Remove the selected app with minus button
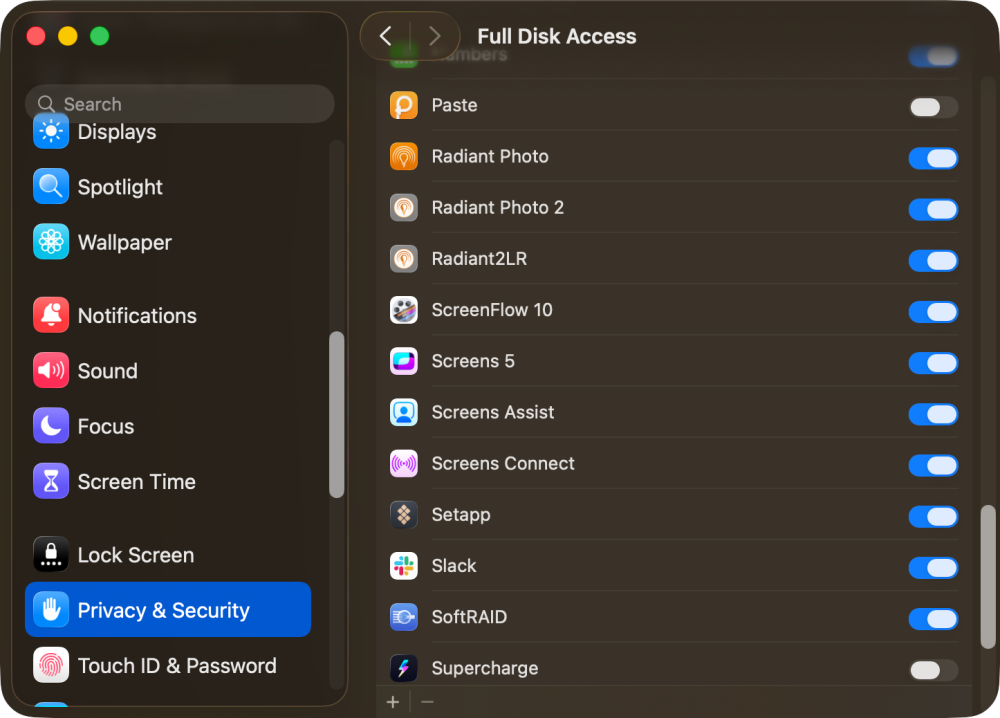 click(x=427, y=702)
